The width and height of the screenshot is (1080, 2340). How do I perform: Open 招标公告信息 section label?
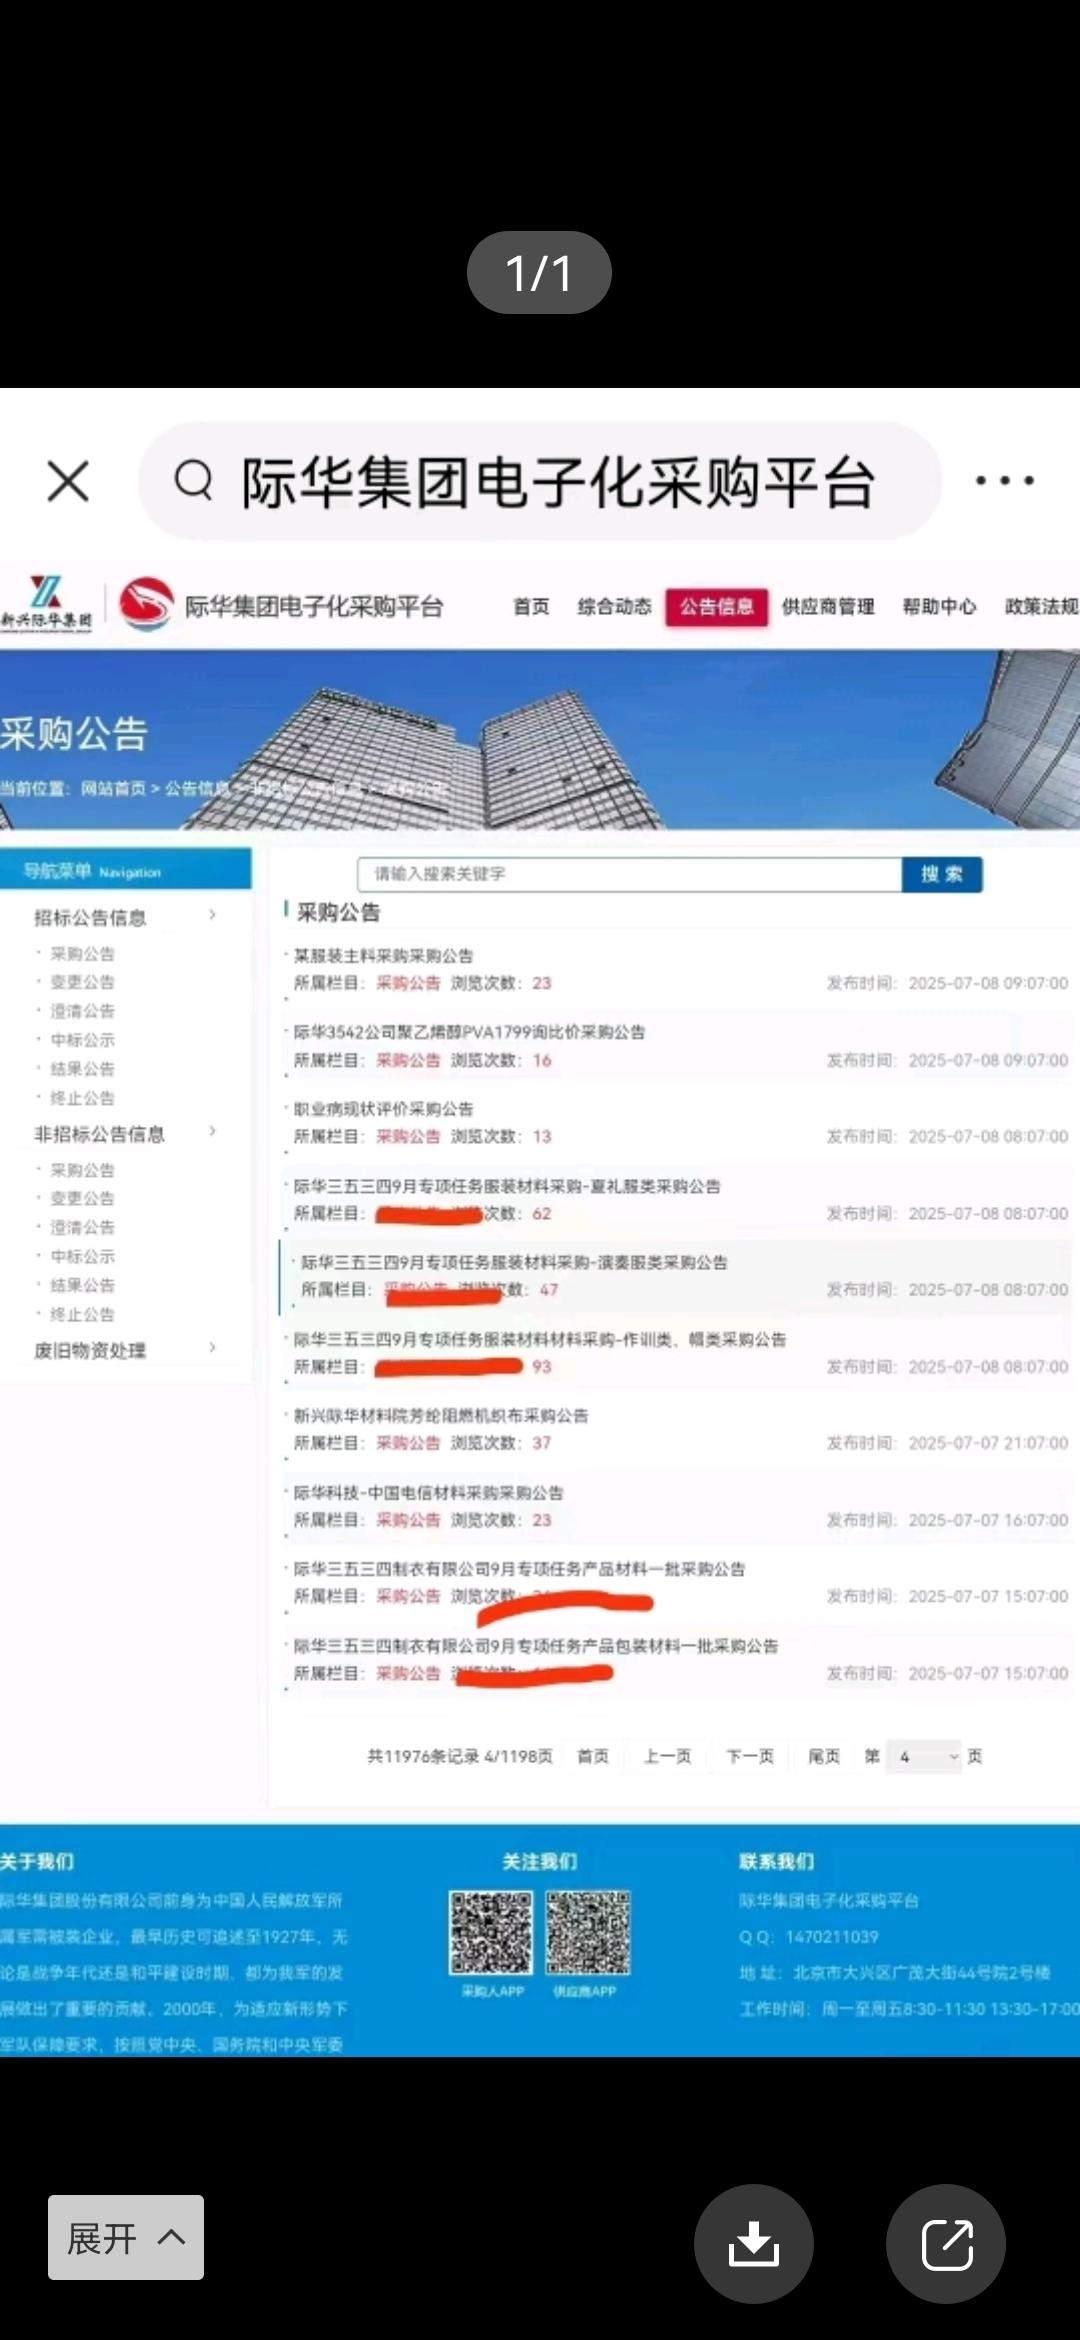(x=90, y=917)
